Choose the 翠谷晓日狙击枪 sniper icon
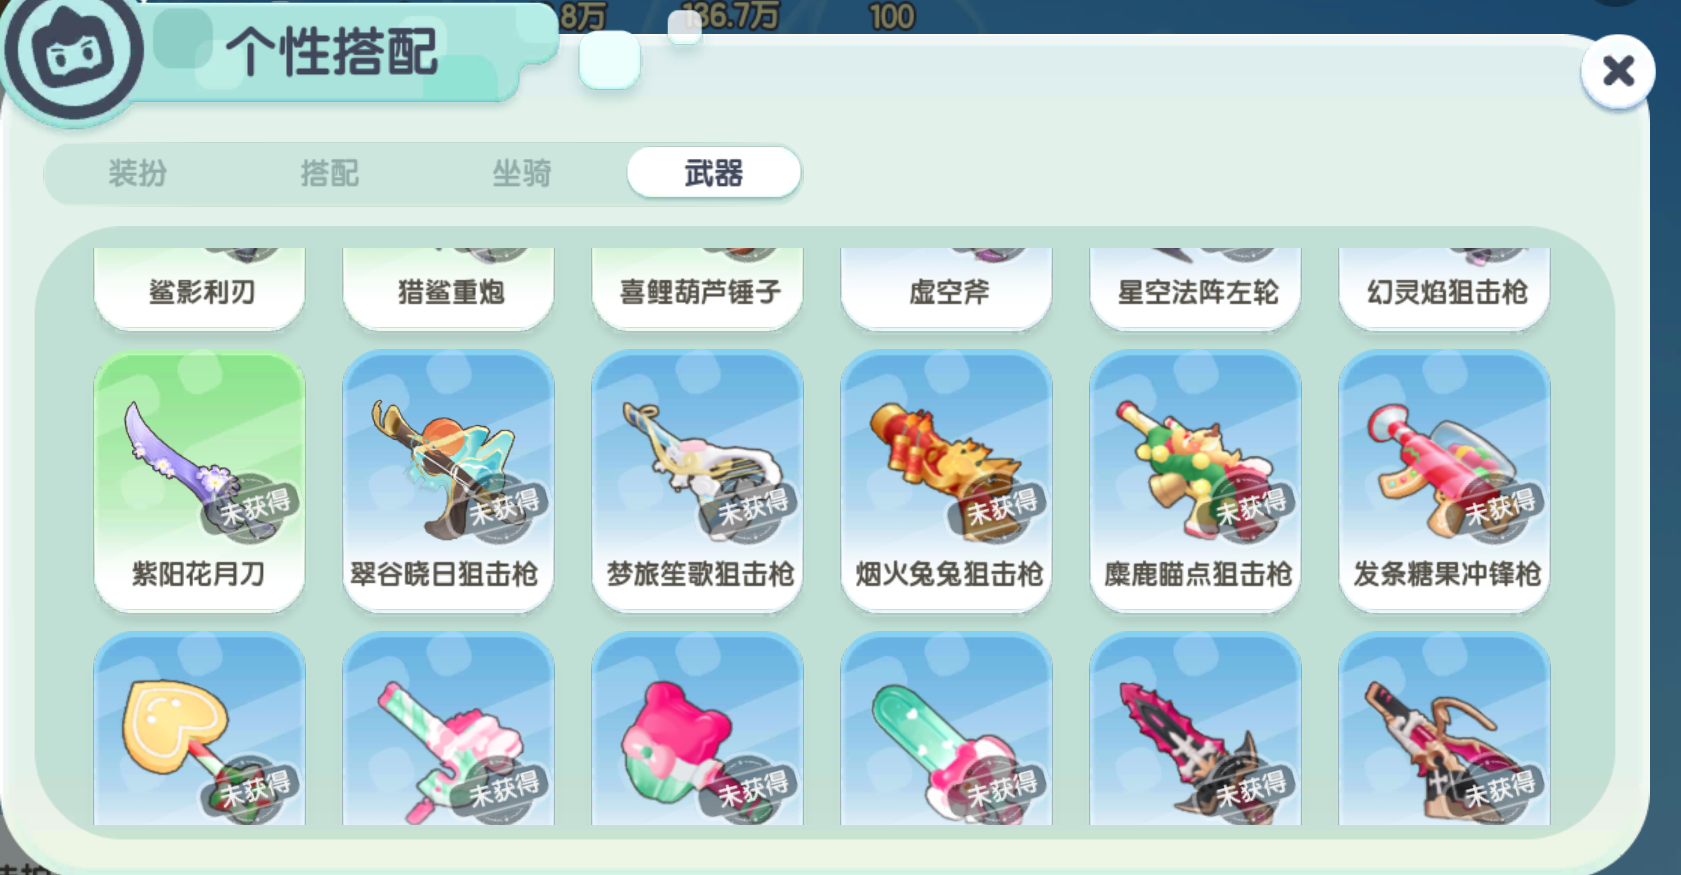Screen dimensions: 1681x875 448,468
